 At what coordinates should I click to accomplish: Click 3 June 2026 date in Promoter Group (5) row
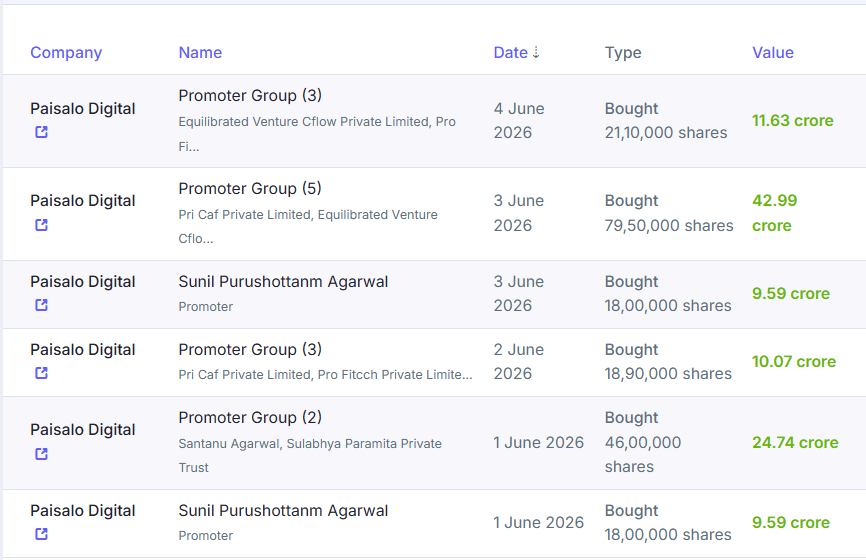pyautogui.click(x=519, y=213)
